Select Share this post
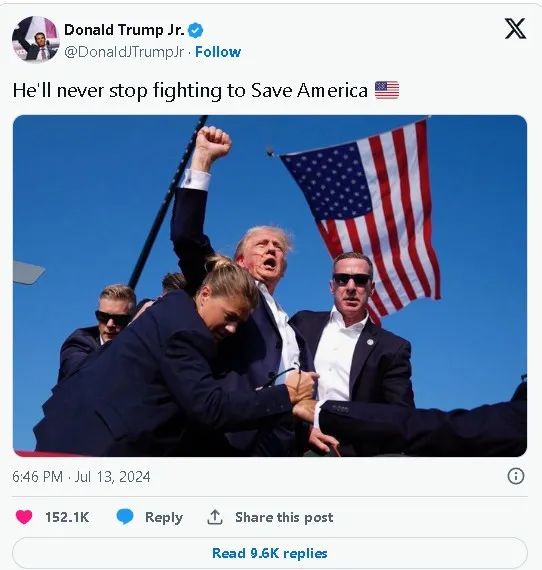 tap(284, 517)
